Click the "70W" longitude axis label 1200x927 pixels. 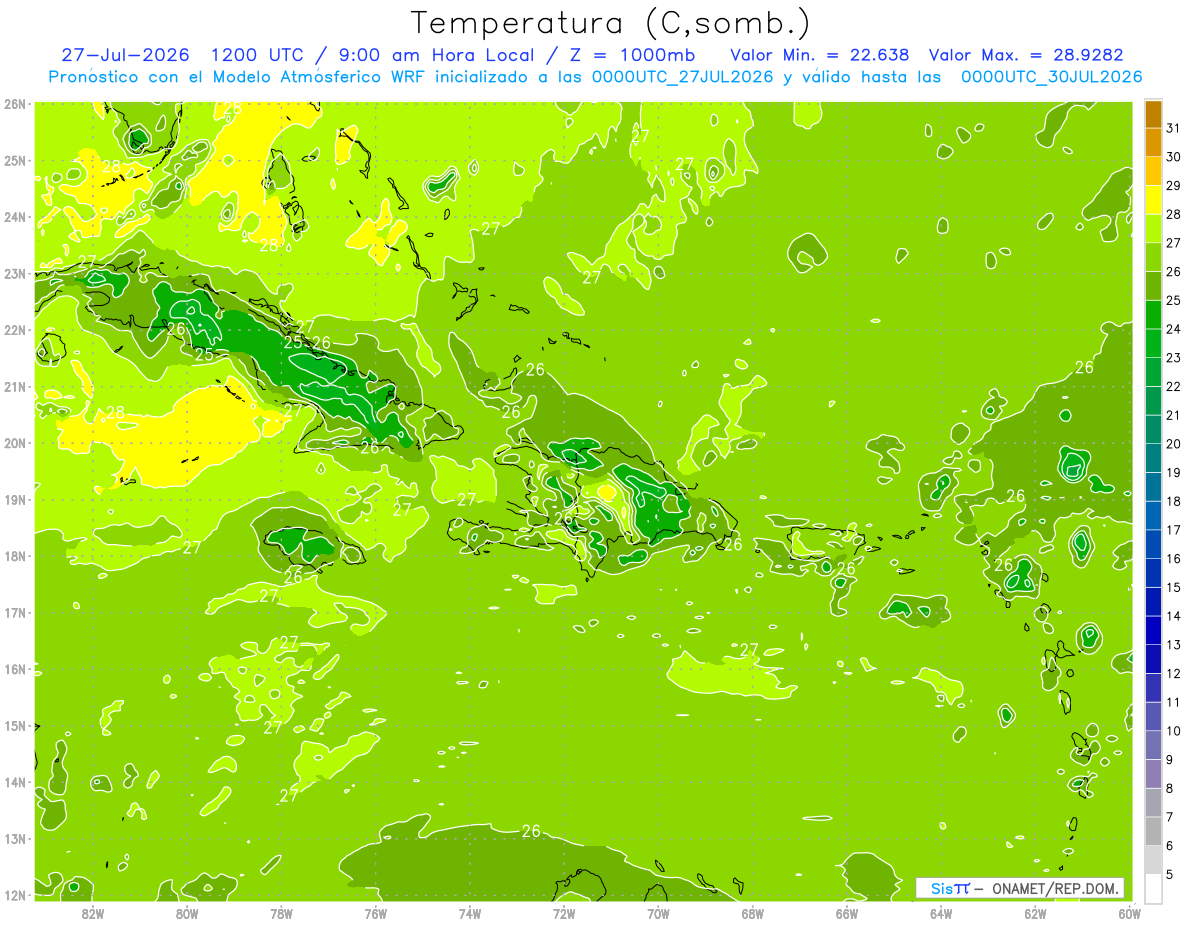click(658, 913)
